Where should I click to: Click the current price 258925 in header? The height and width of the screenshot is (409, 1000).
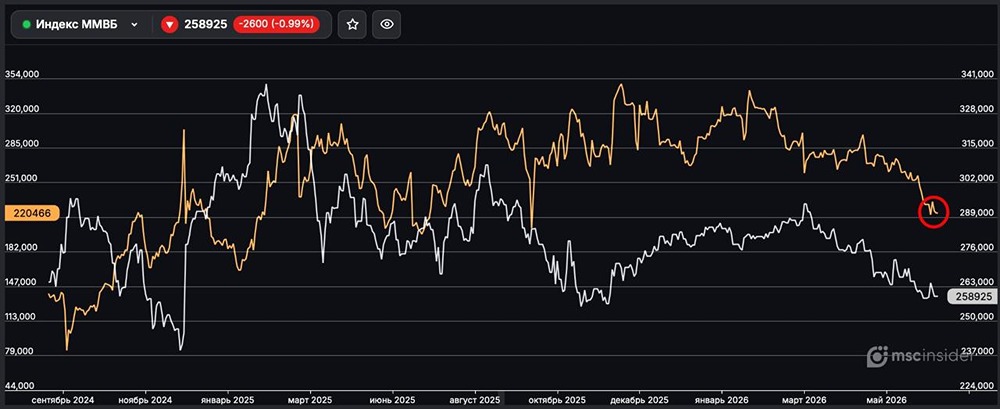click(205, 24)
